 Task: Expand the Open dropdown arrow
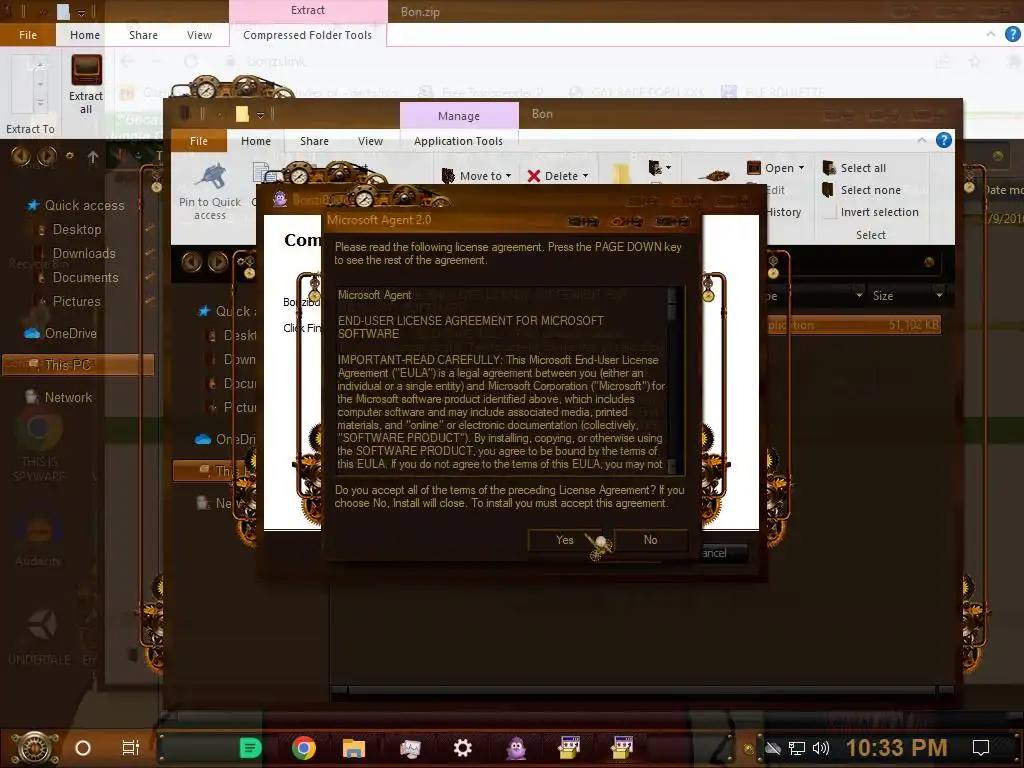(801, 168)
